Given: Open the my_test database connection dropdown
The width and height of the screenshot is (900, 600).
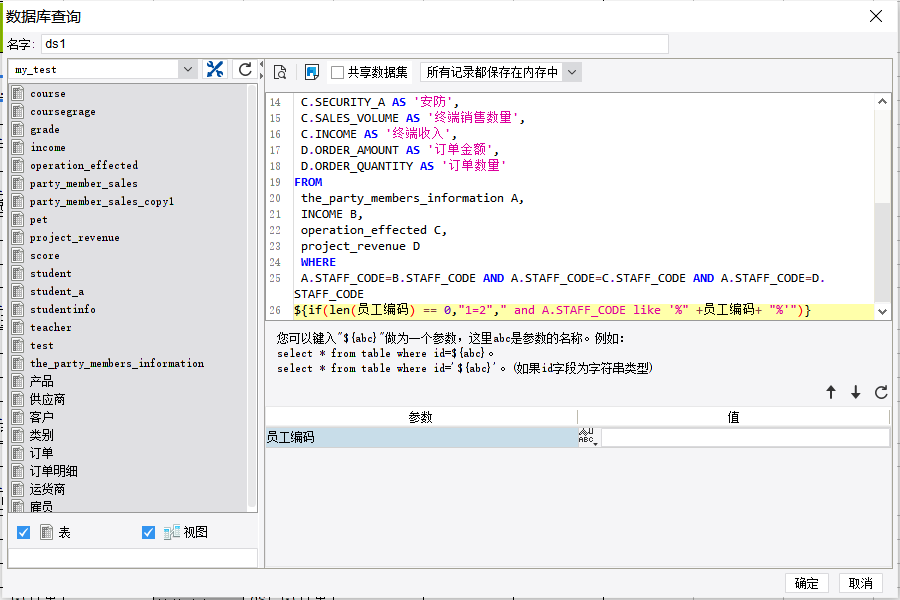Looking at the screenshot, I should [x=188, y=69].
